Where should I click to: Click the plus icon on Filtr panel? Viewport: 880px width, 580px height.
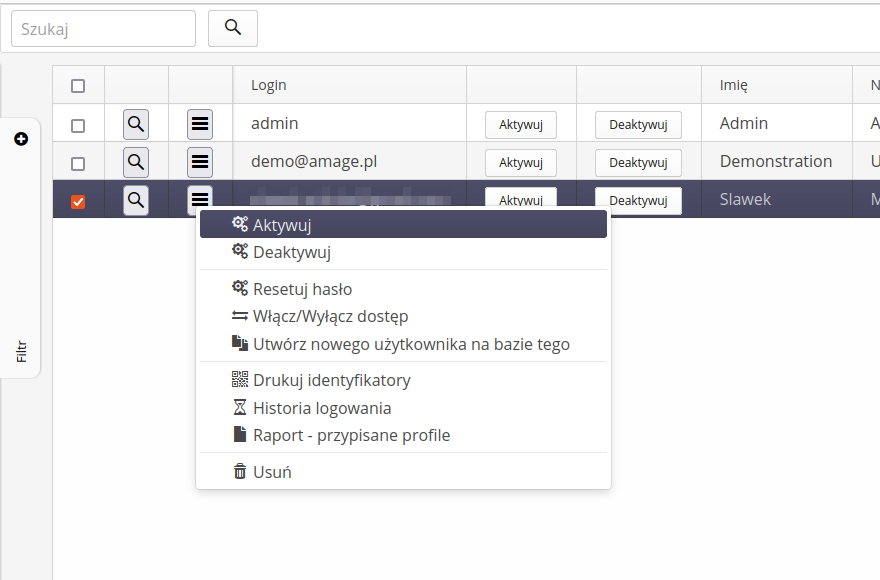[21, 139]
